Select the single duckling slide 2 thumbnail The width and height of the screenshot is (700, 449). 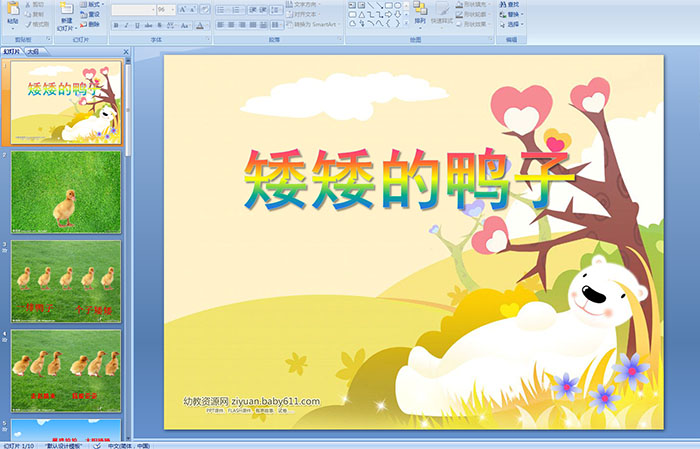click(66, 192)
